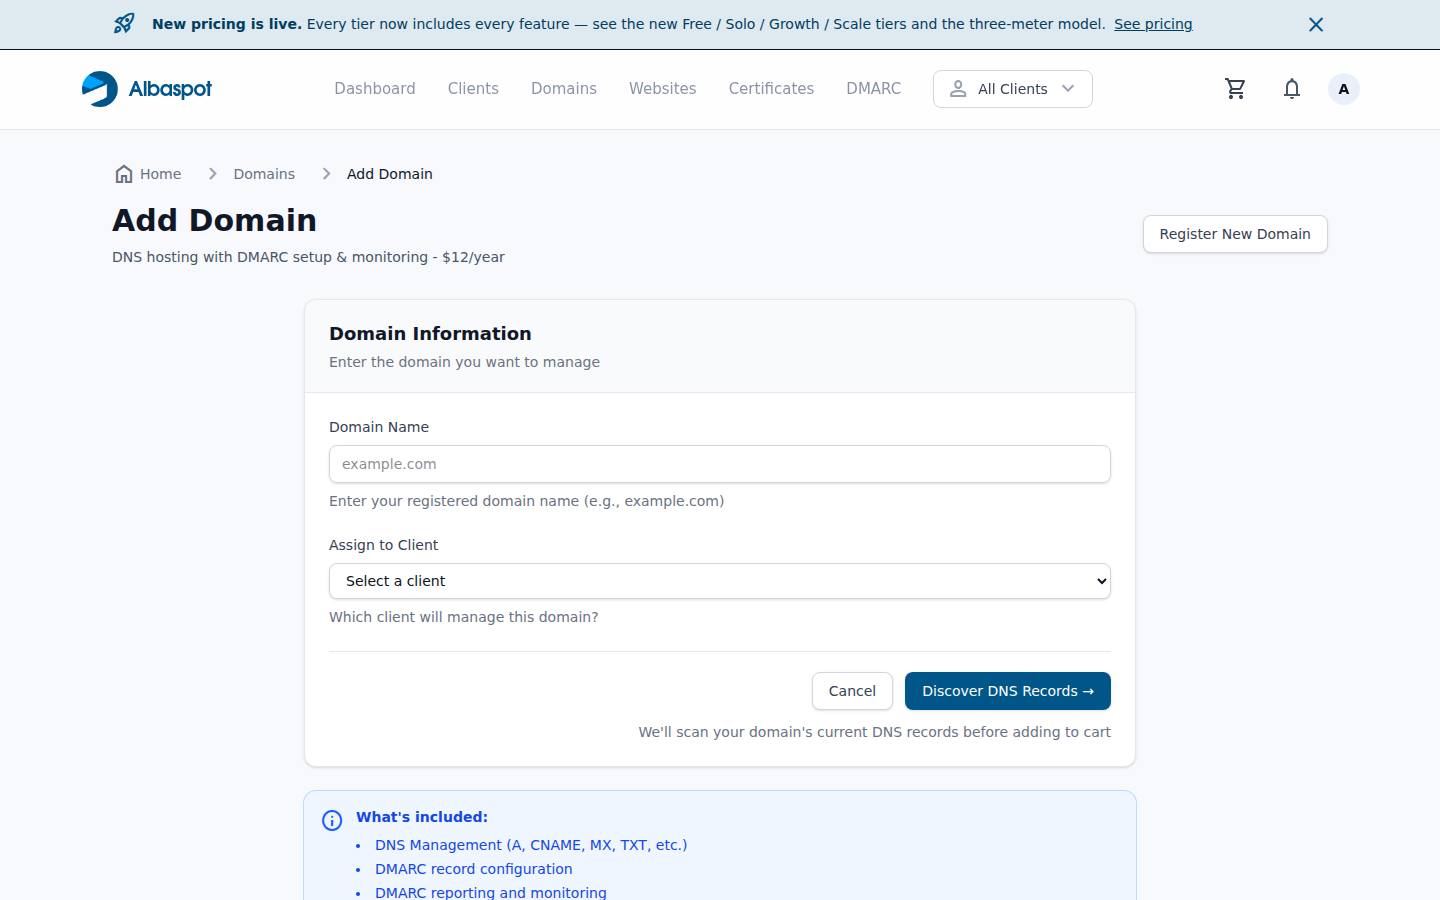Click the info icon beside What's included

click(332, 821)
